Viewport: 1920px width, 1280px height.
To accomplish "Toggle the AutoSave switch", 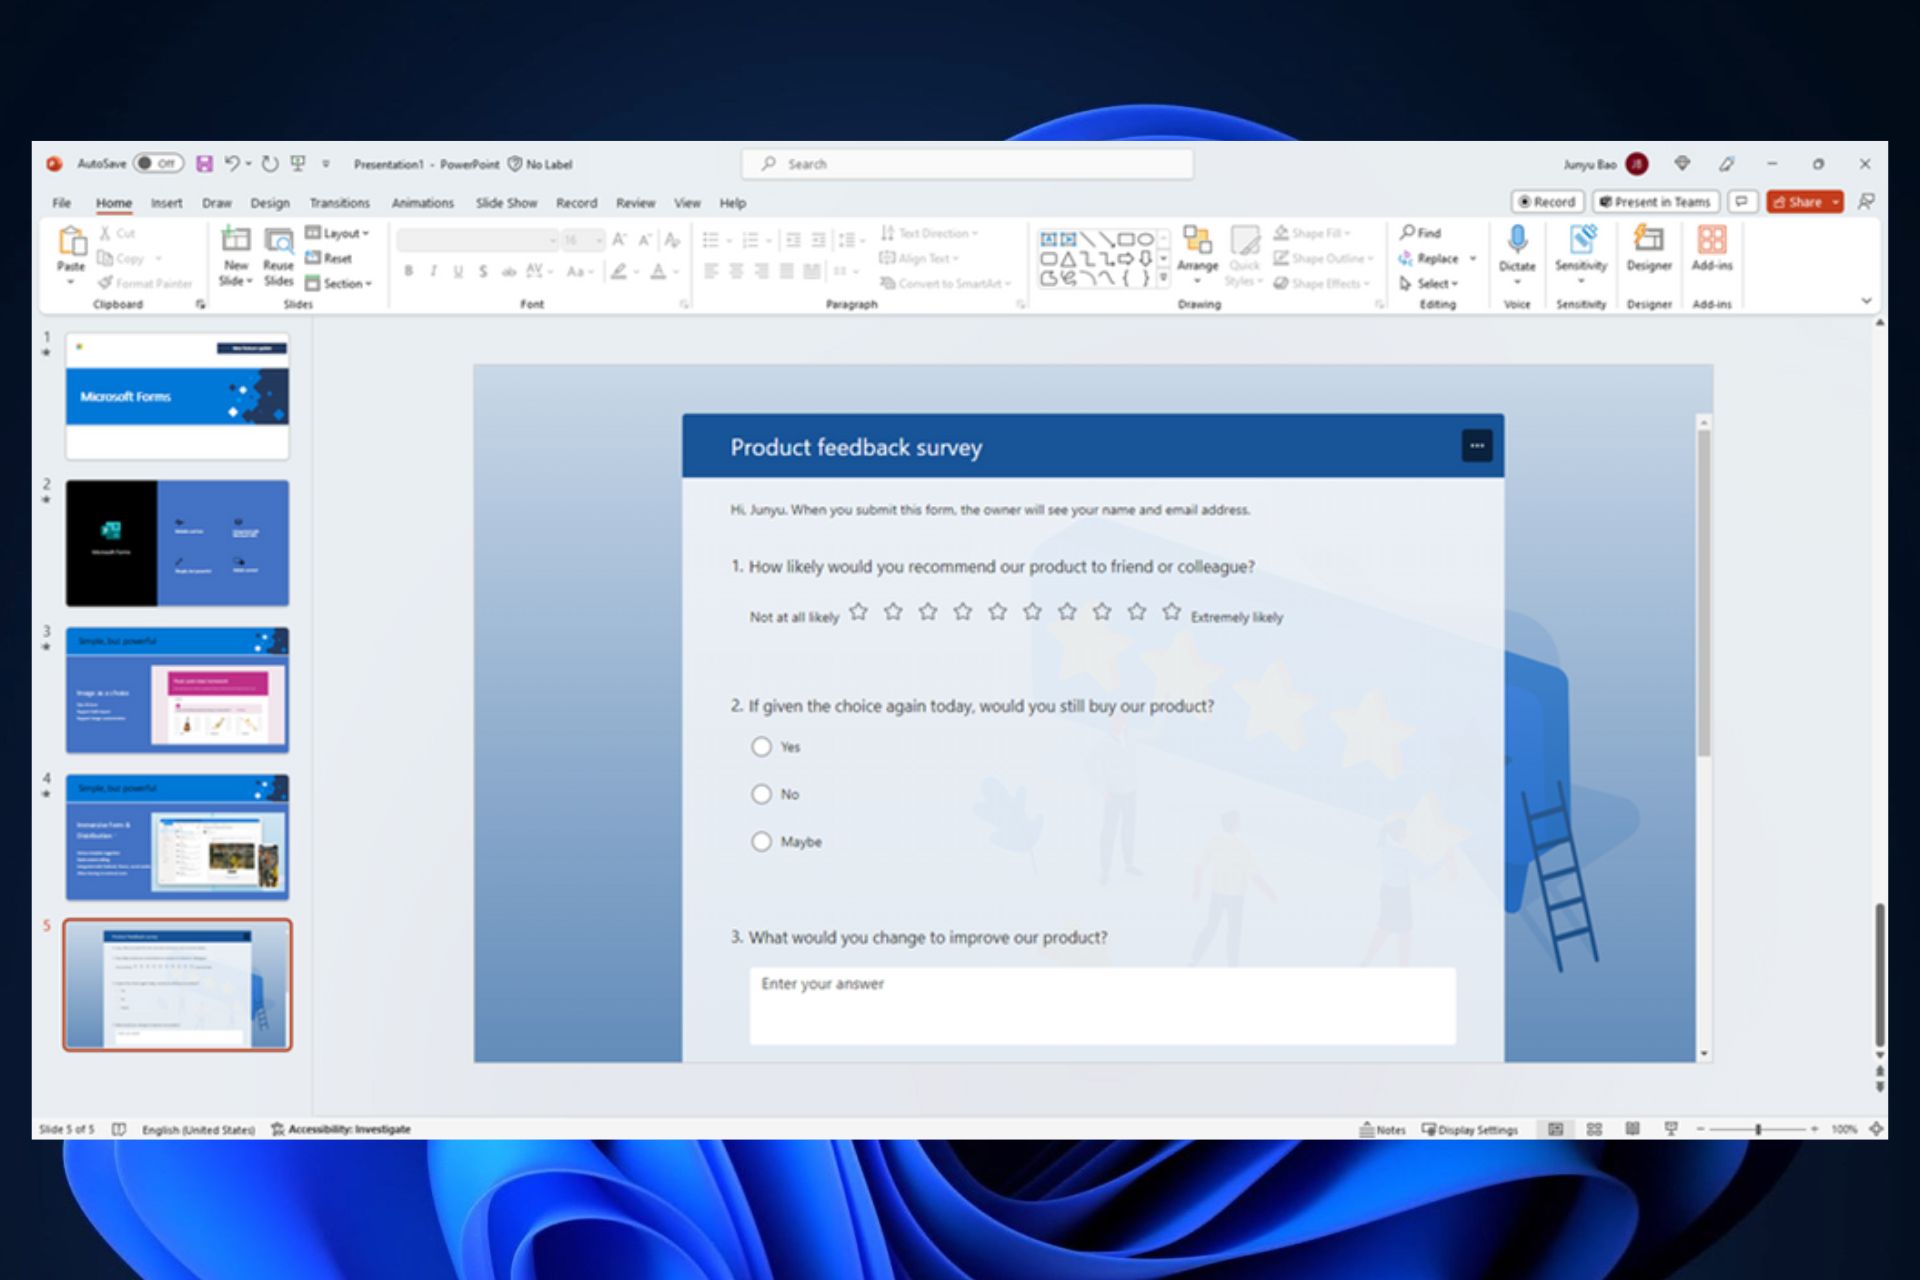I will click(159, 164).
